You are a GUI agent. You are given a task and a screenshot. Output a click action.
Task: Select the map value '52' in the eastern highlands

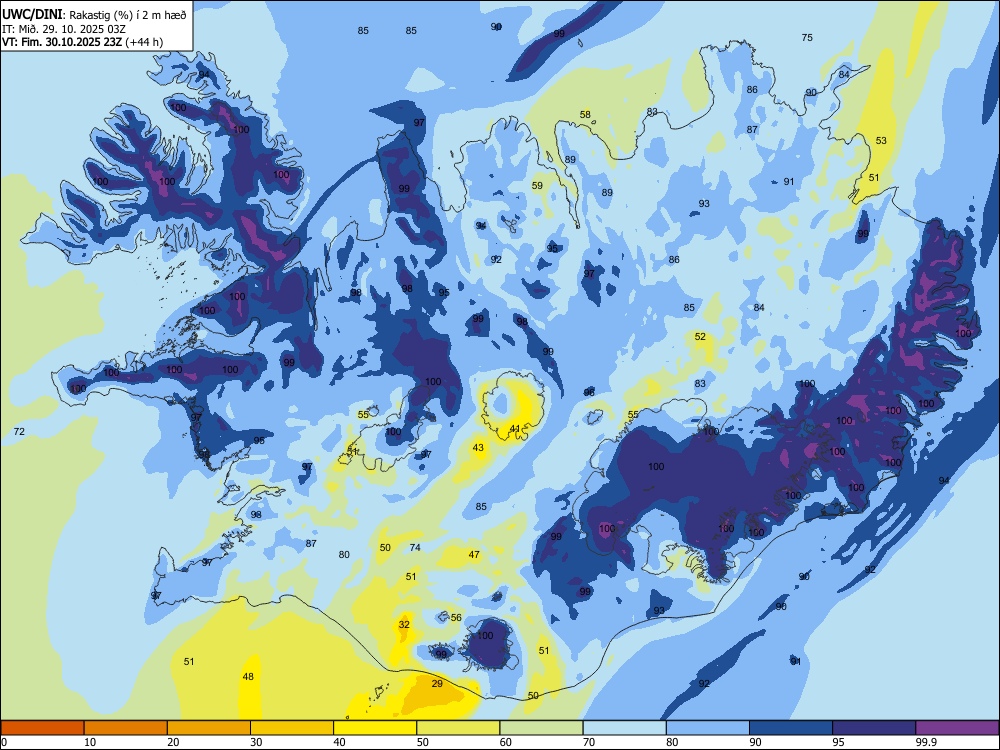click(700, 337)
